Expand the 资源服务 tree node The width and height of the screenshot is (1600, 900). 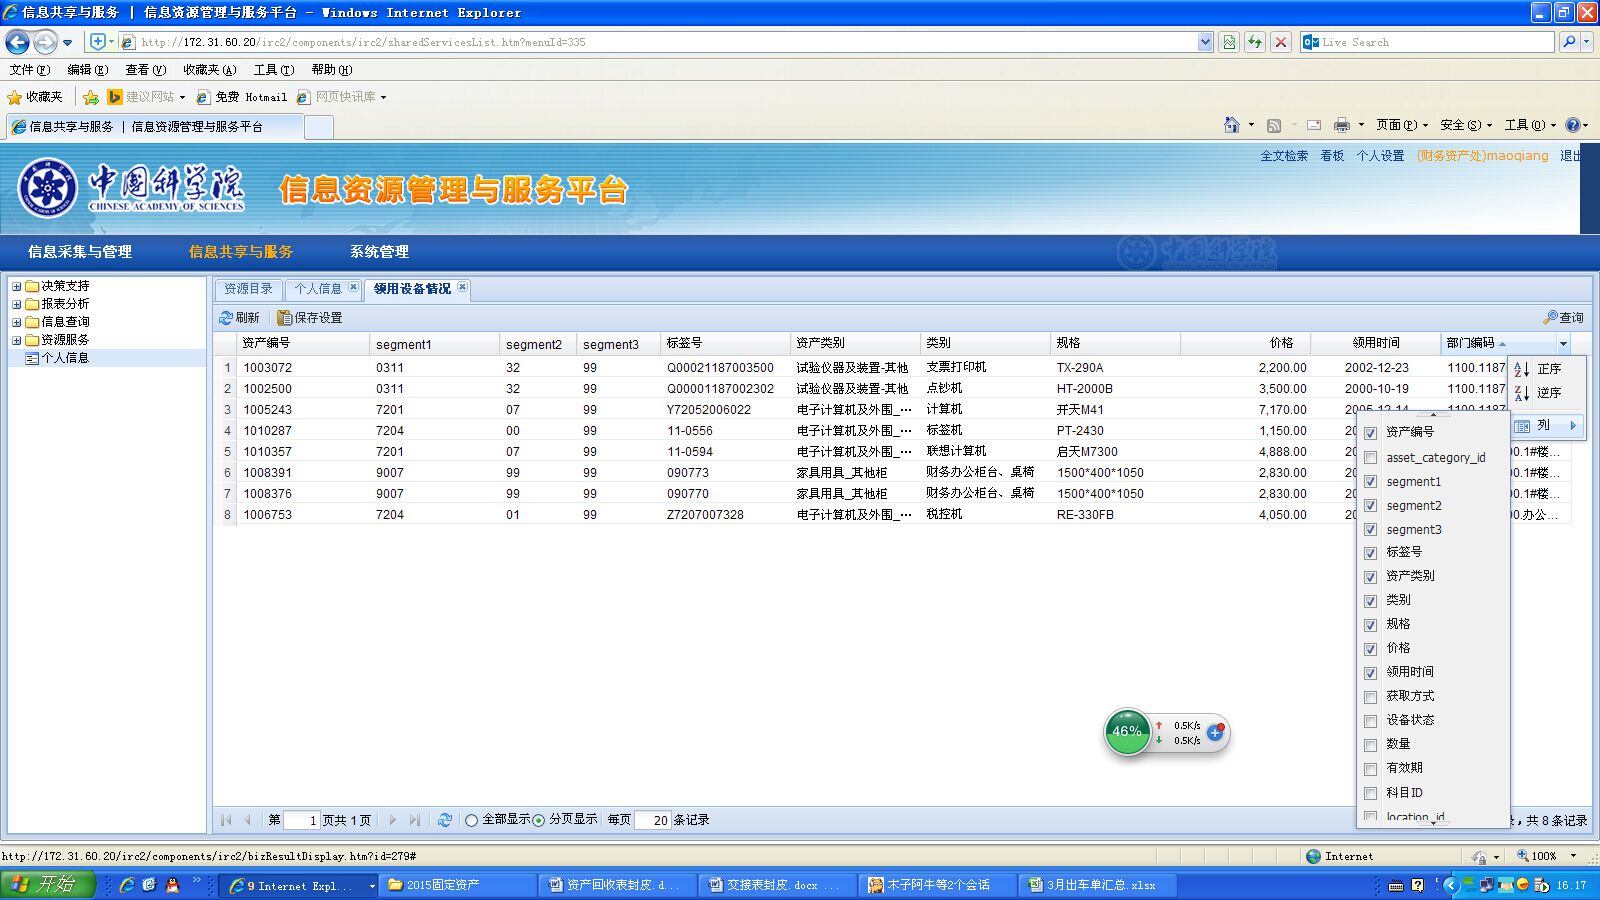(x=16, y=340)
